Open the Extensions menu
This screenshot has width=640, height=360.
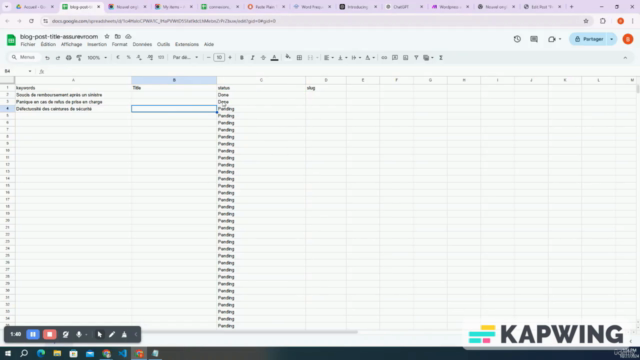tap(187, 44)
